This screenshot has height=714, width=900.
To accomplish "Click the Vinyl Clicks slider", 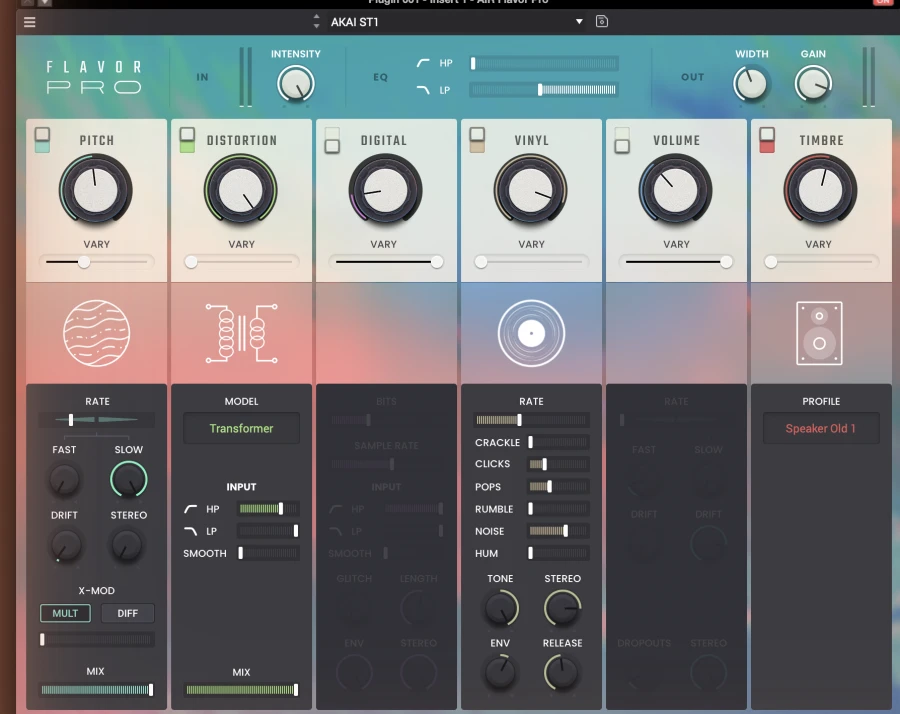I will [558, 464].
